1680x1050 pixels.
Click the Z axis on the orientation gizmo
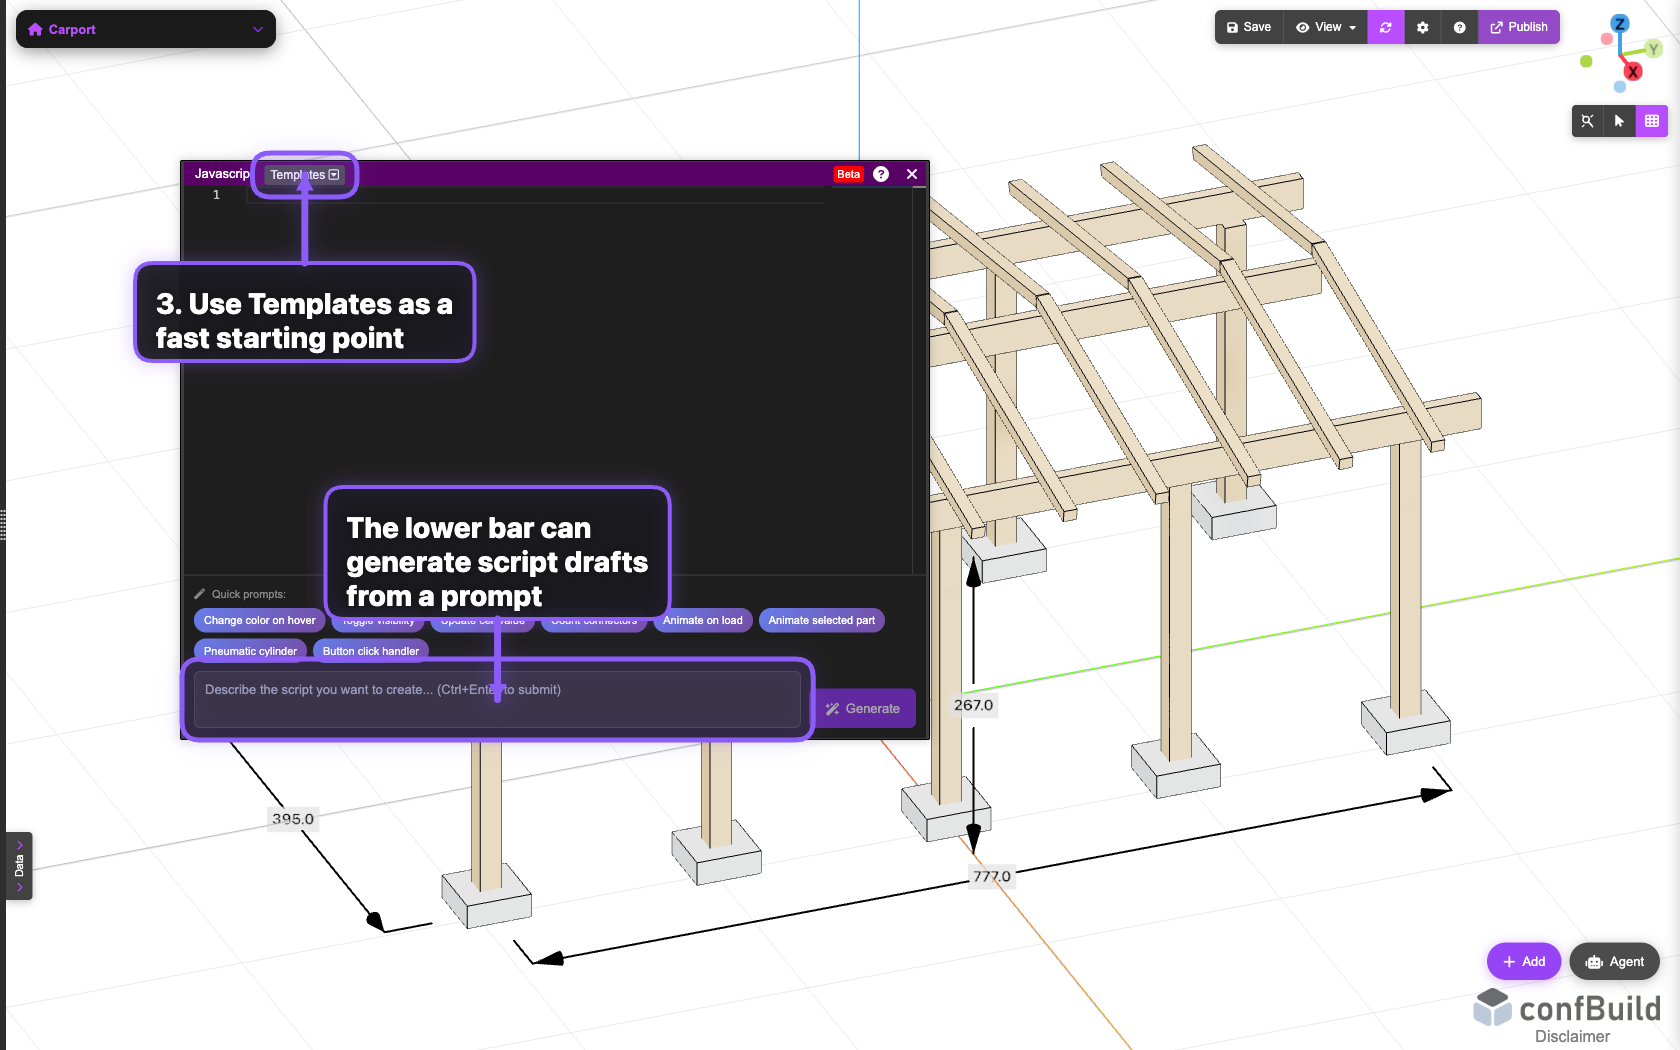pos(1620,22)
